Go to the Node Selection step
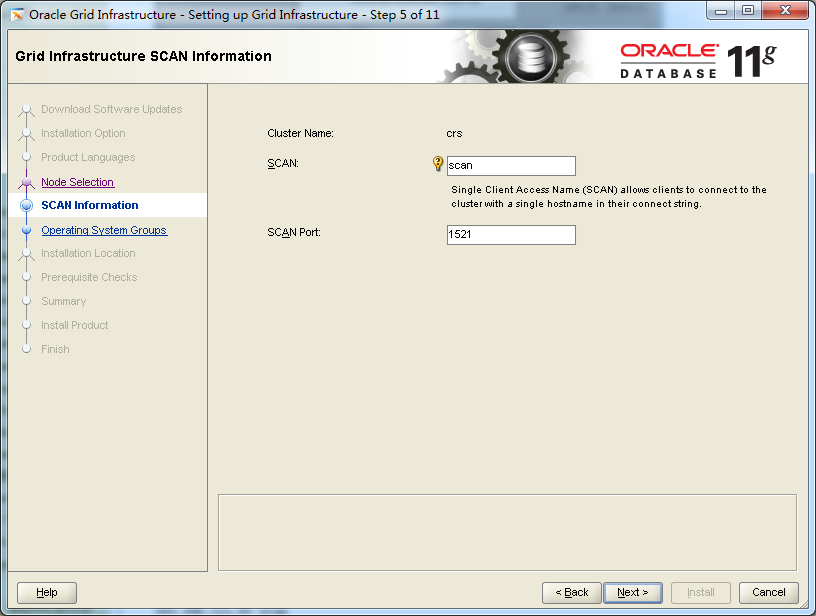 [78, 182]
